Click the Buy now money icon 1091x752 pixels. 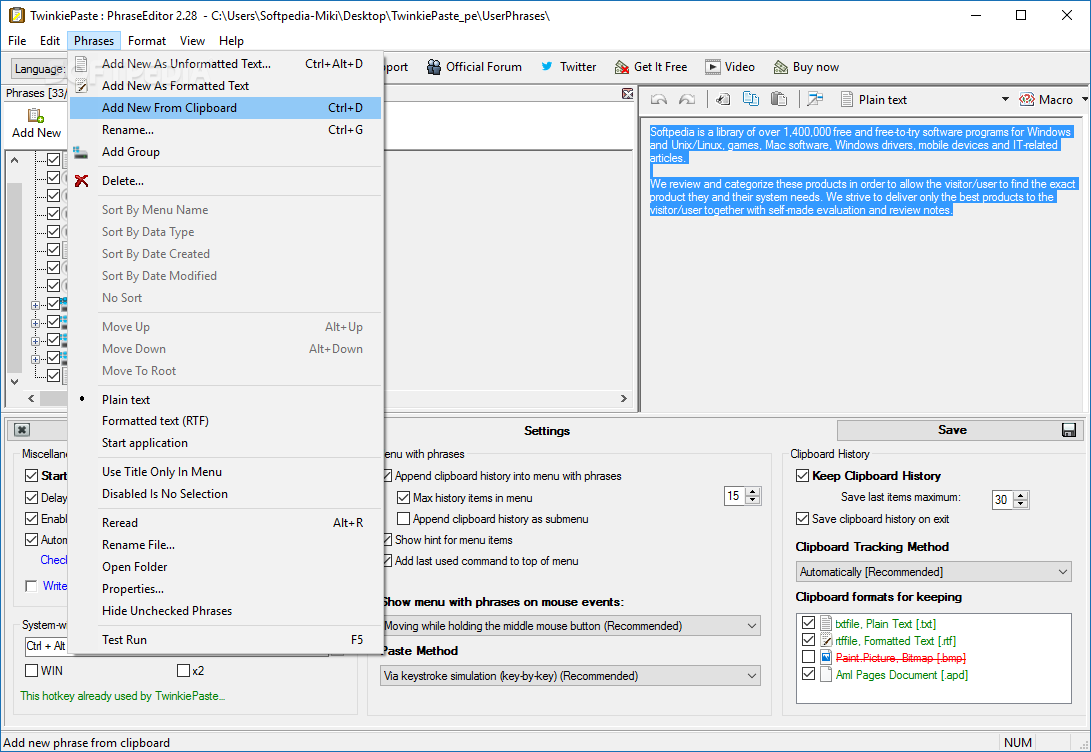click(x=781, y=67)
